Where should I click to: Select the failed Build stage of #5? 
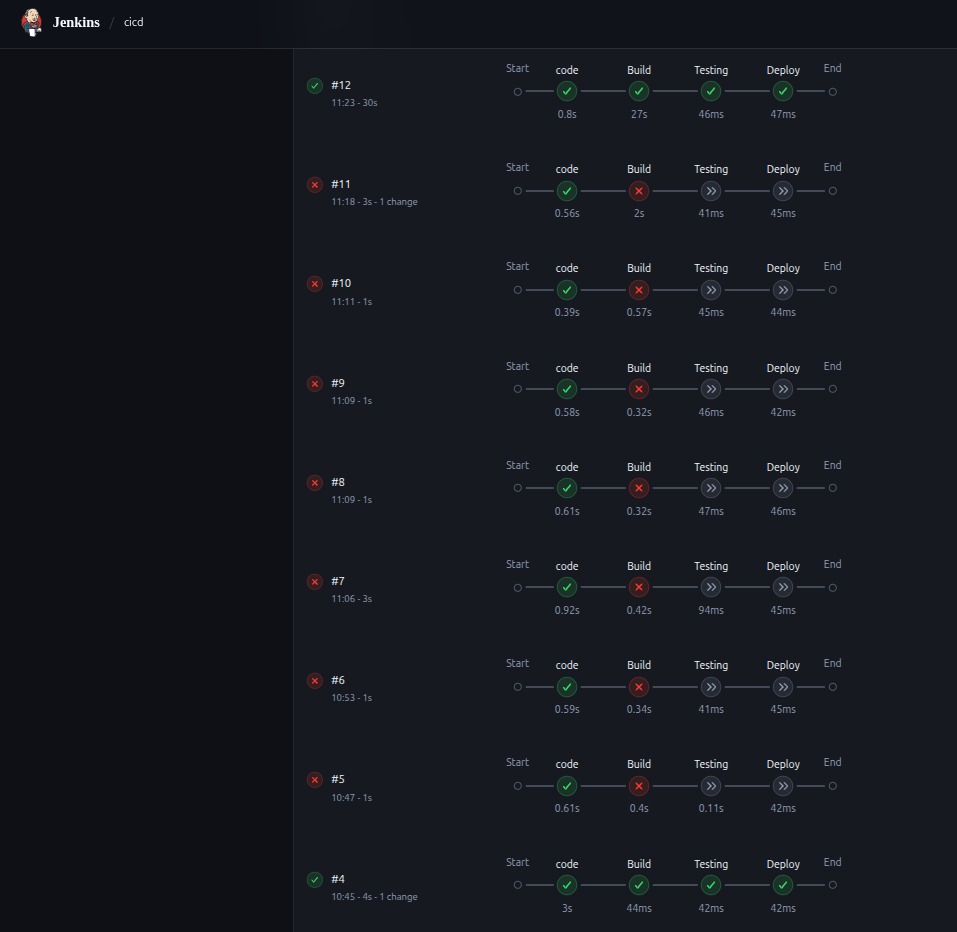pos(639,786)
